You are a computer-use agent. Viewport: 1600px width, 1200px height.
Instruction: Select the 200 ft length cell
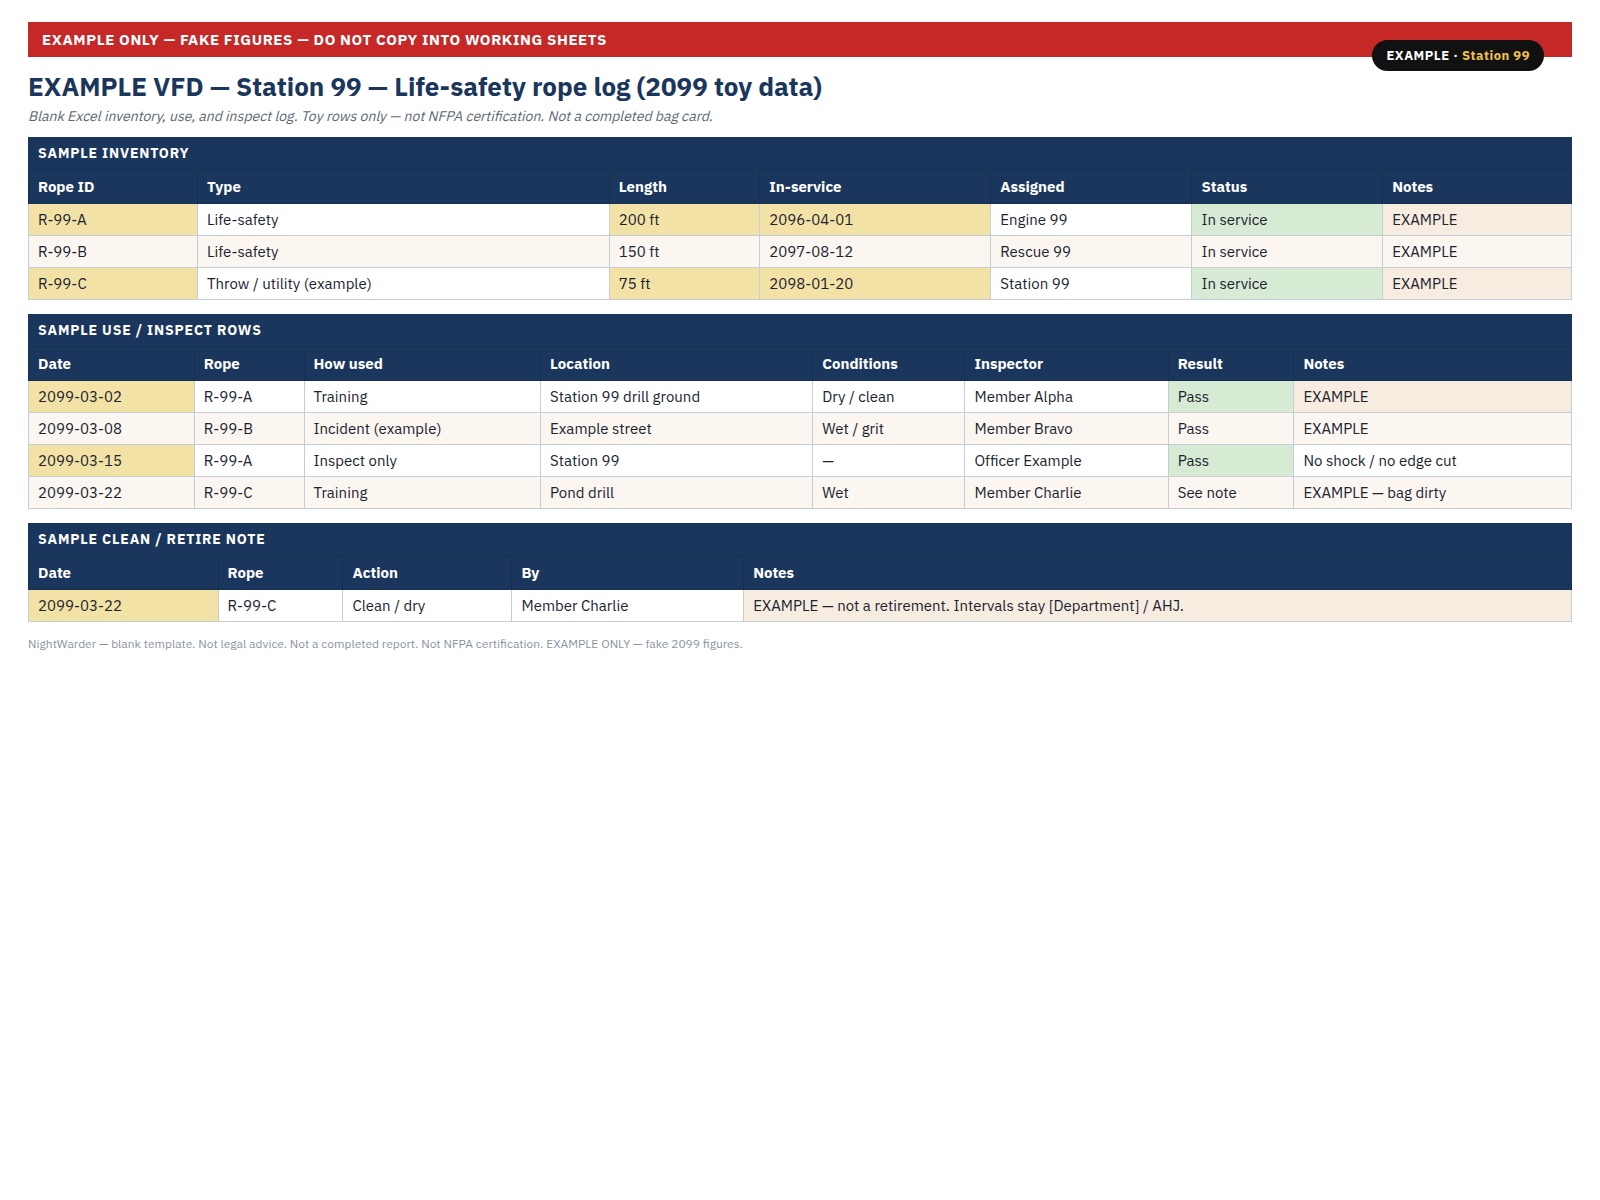(684, 220)
